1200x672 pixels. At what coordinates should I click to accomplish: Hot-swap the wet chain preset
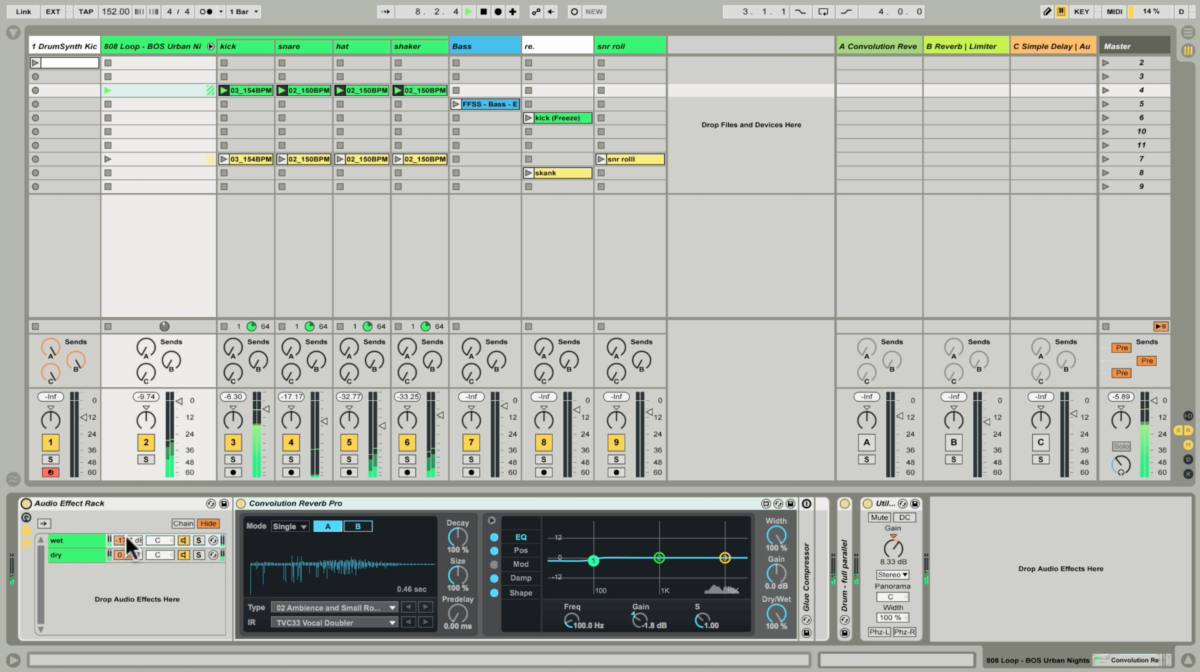click(213, 540)
